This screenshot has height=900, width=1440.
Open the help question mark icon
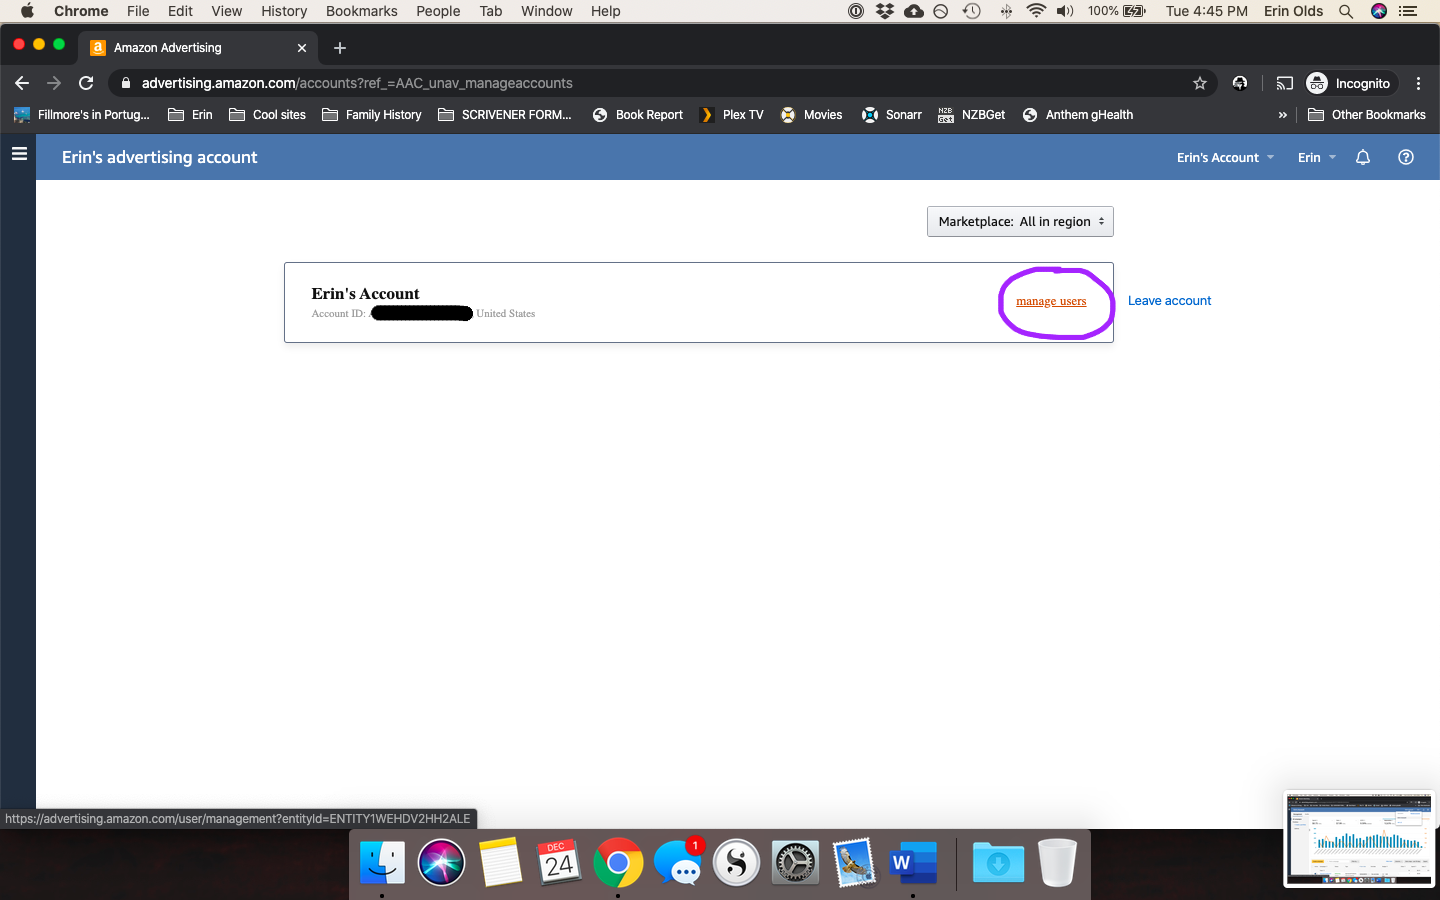1406,157
